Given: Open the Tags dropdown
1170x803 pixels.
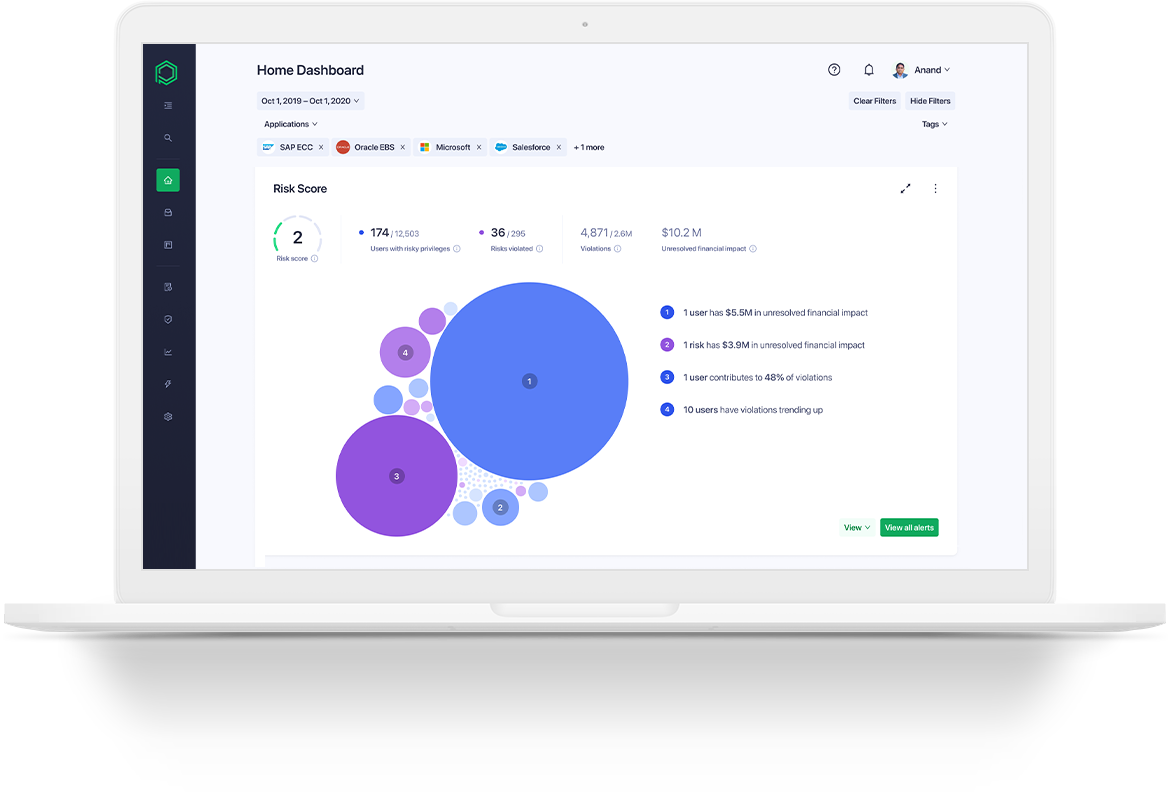Looking at the screenshot, I should tap(933, 123).
